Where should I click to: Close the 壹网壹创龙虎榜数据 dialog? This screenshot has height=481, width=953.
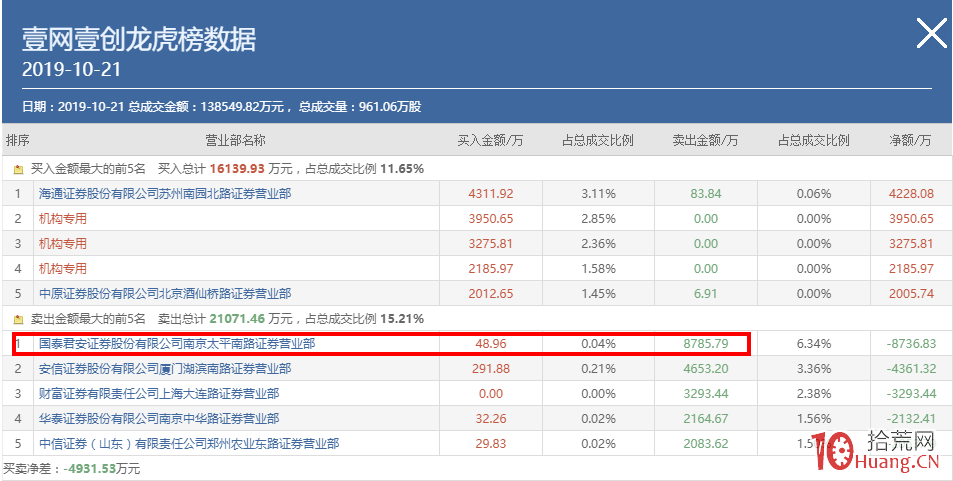coord(931,33)
